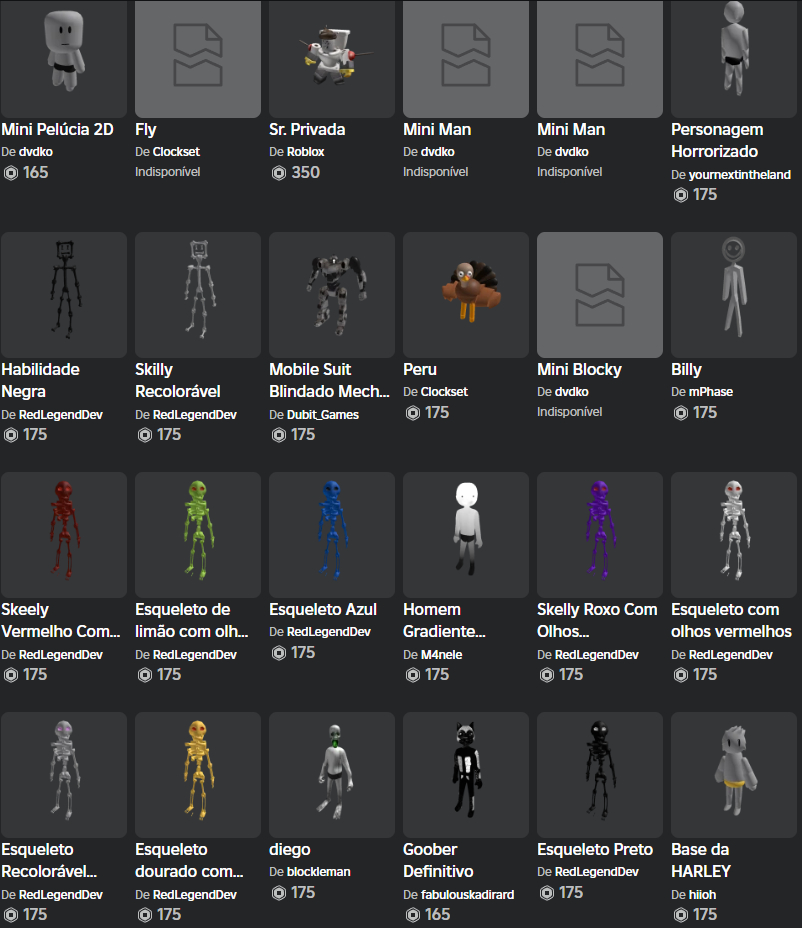Open the Base da HARLEY title link
Viewport: 802px width, 928px height.
click(701, 861)
